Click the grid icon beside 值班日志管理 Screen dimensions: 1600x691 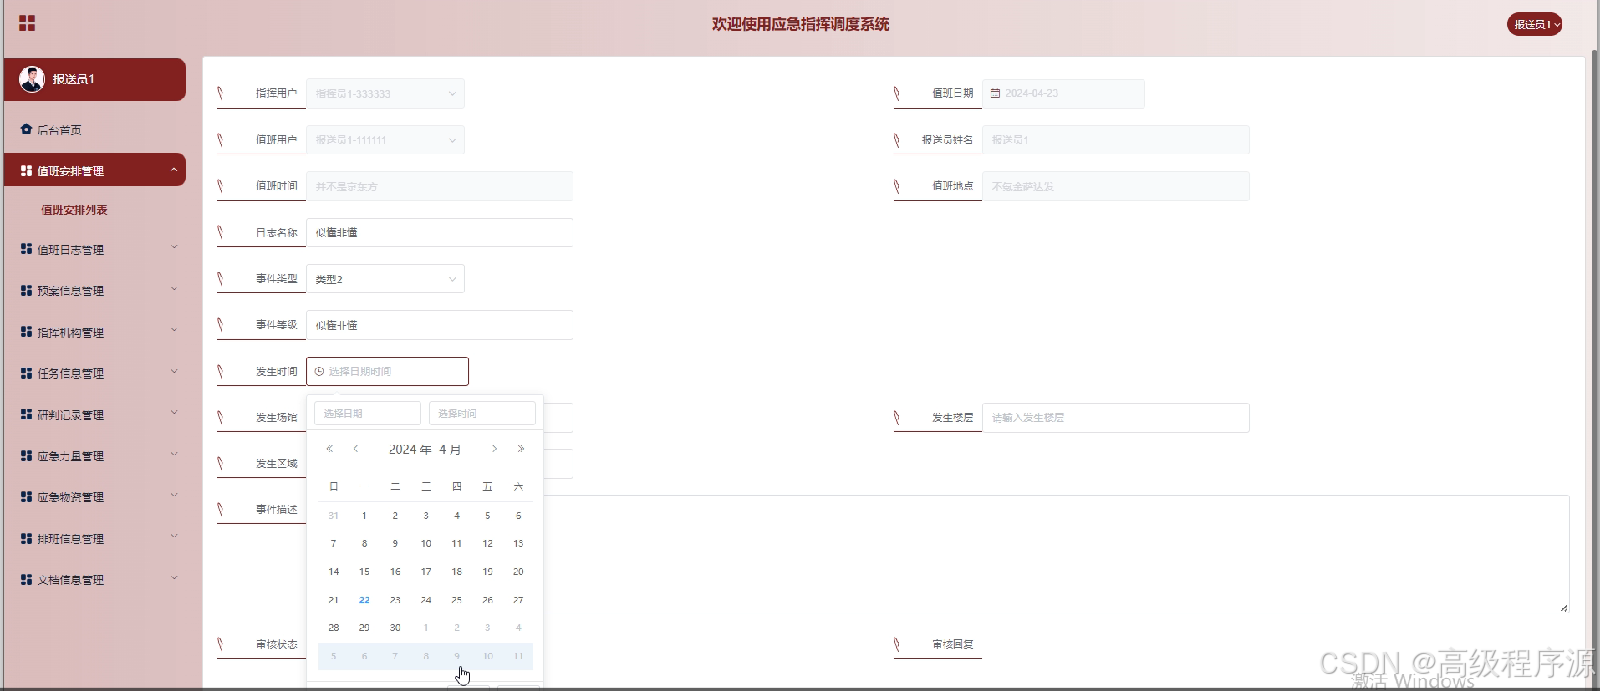(26, 249)
